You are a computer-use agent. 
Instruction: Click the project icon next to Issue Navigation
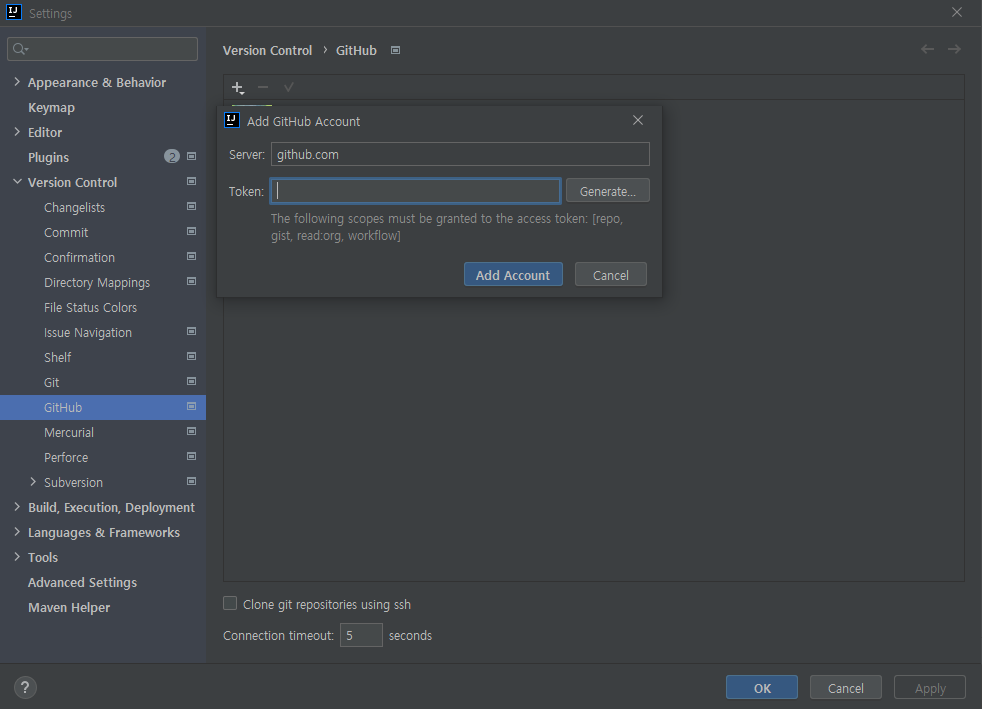pos(192,331)
